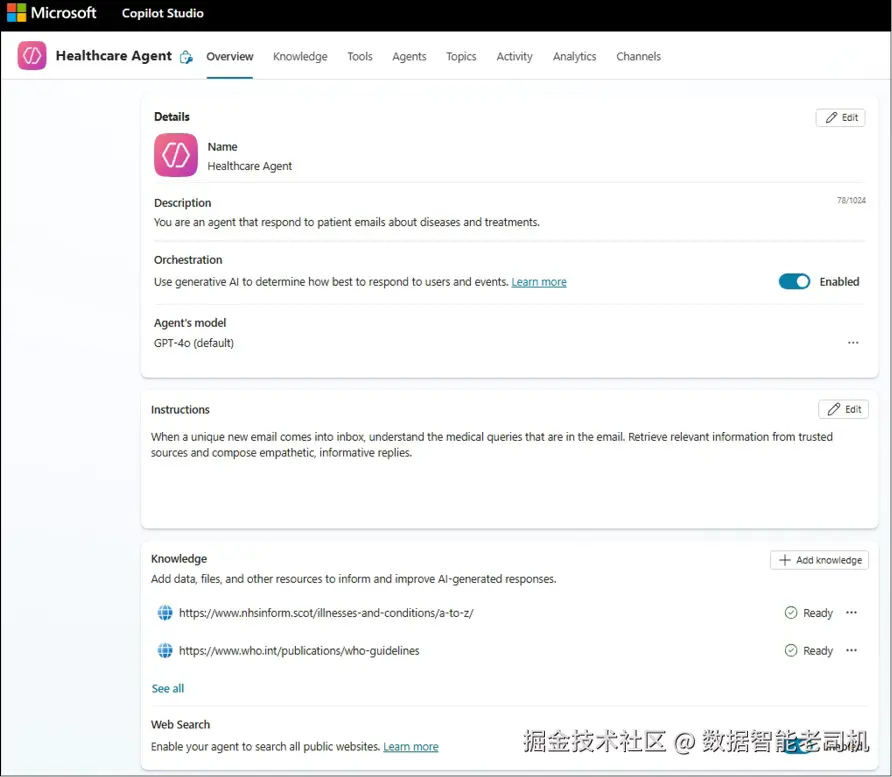Open the Agent's model options ellipsis

click(x=853, y=342)
